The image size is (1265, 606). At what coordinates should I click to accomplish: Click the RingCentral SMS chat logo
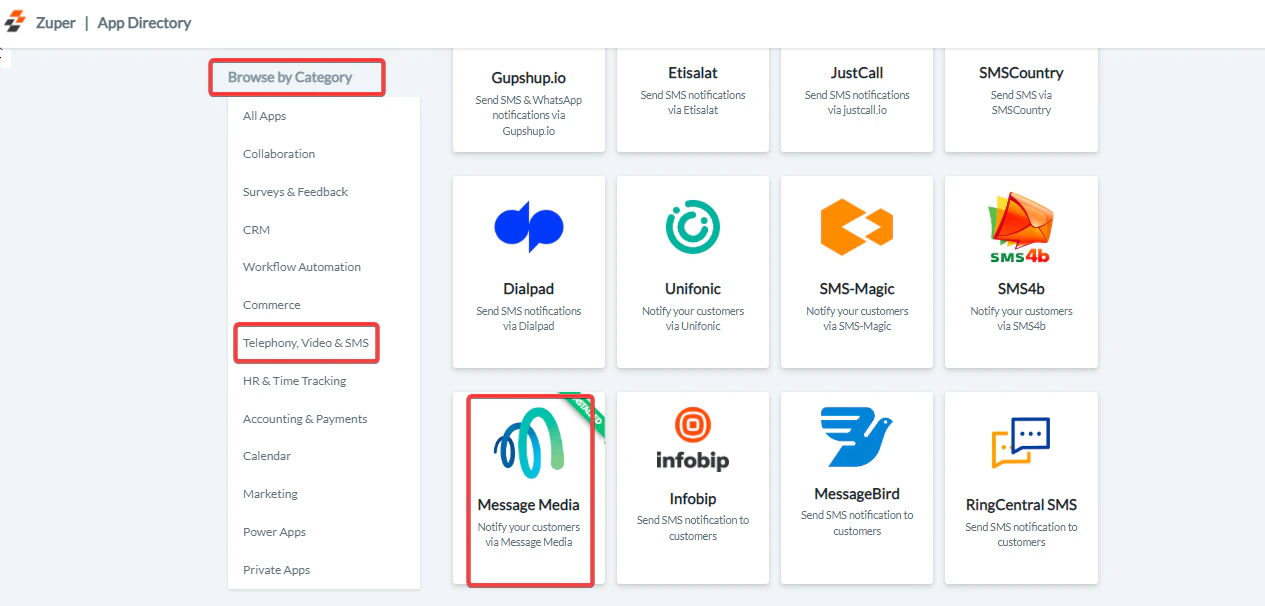1021,443
